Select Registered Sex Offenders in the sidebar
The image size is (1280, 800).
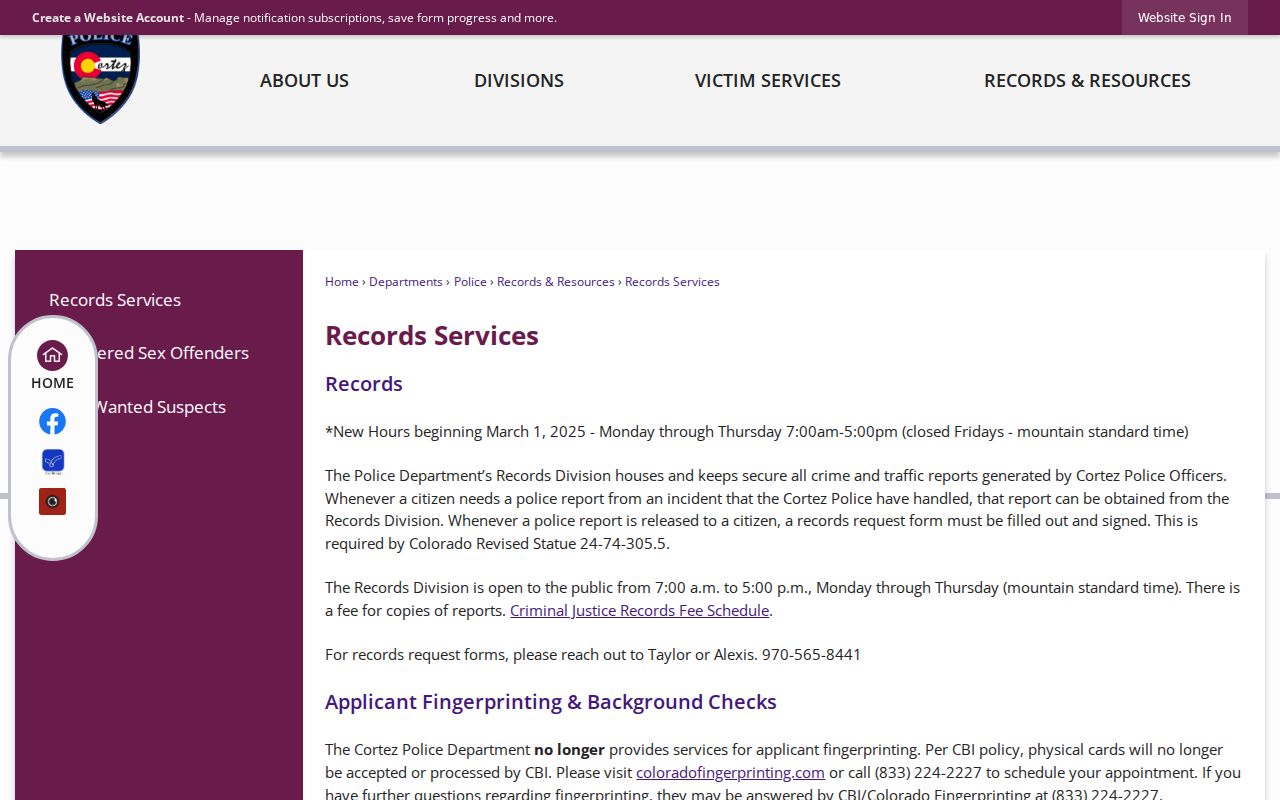tap(172, 353)
